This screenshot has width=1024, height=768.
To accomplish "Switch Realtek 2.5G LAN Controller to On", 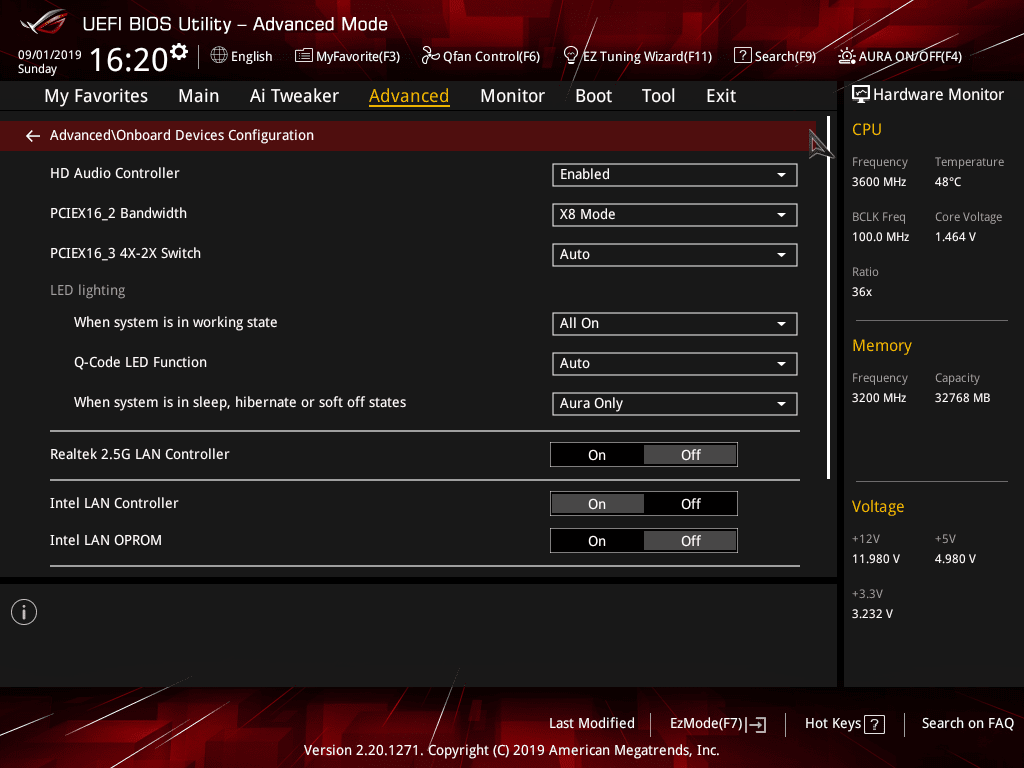I will pos(597,455).
